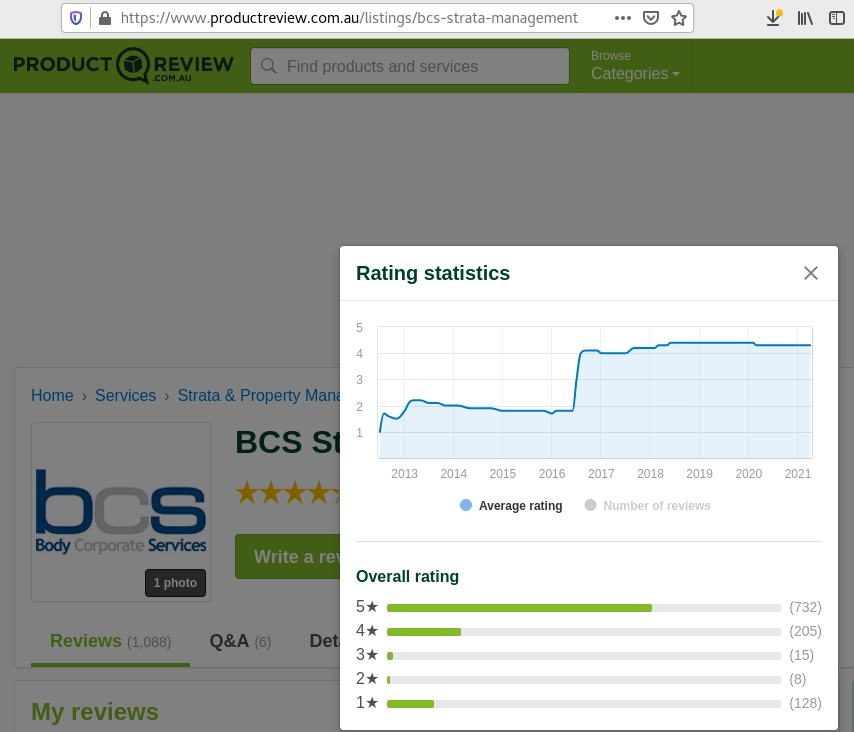Image resolution: width=854 pixels, height=732 pixels.
Task: Open the Q&A tab
Action: click(240, 642)
